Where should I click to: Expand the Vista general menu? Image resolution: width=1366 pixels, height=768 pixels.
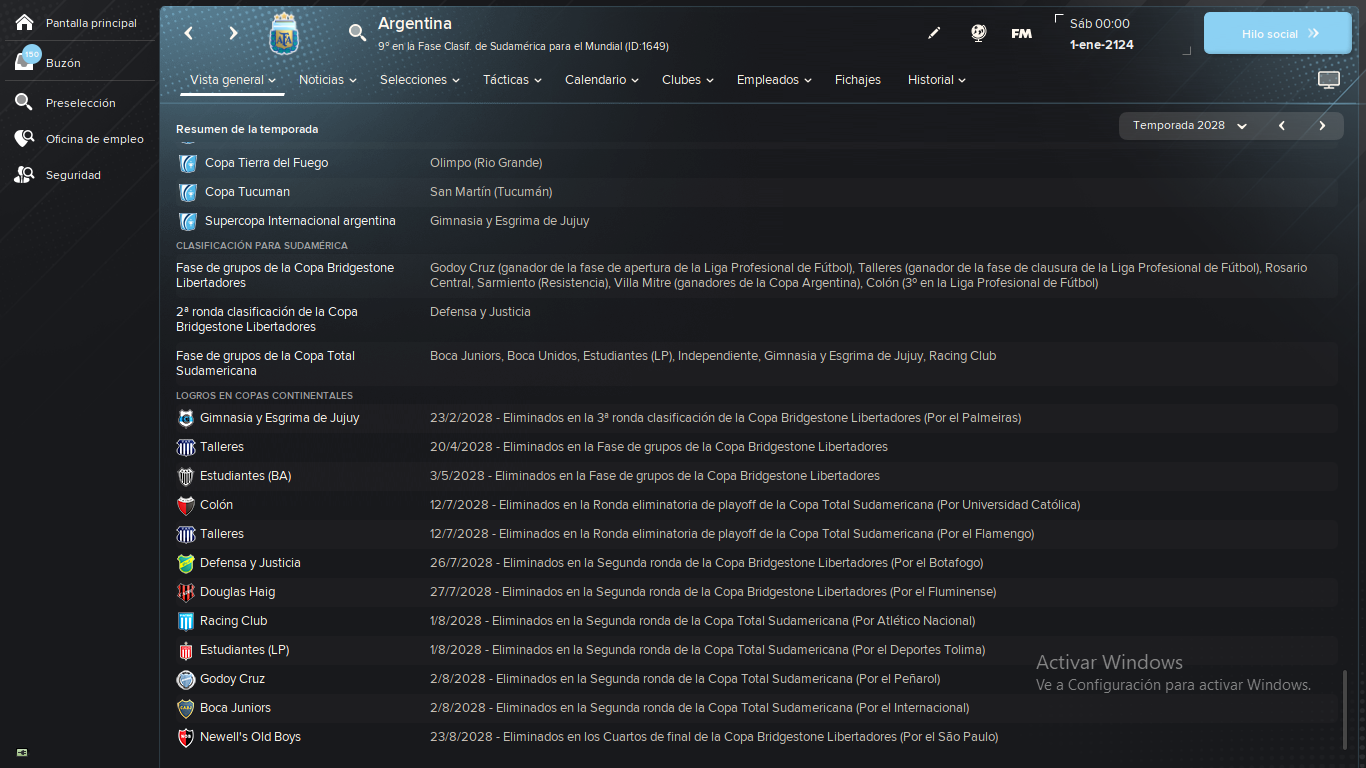(x=233, y=80)
